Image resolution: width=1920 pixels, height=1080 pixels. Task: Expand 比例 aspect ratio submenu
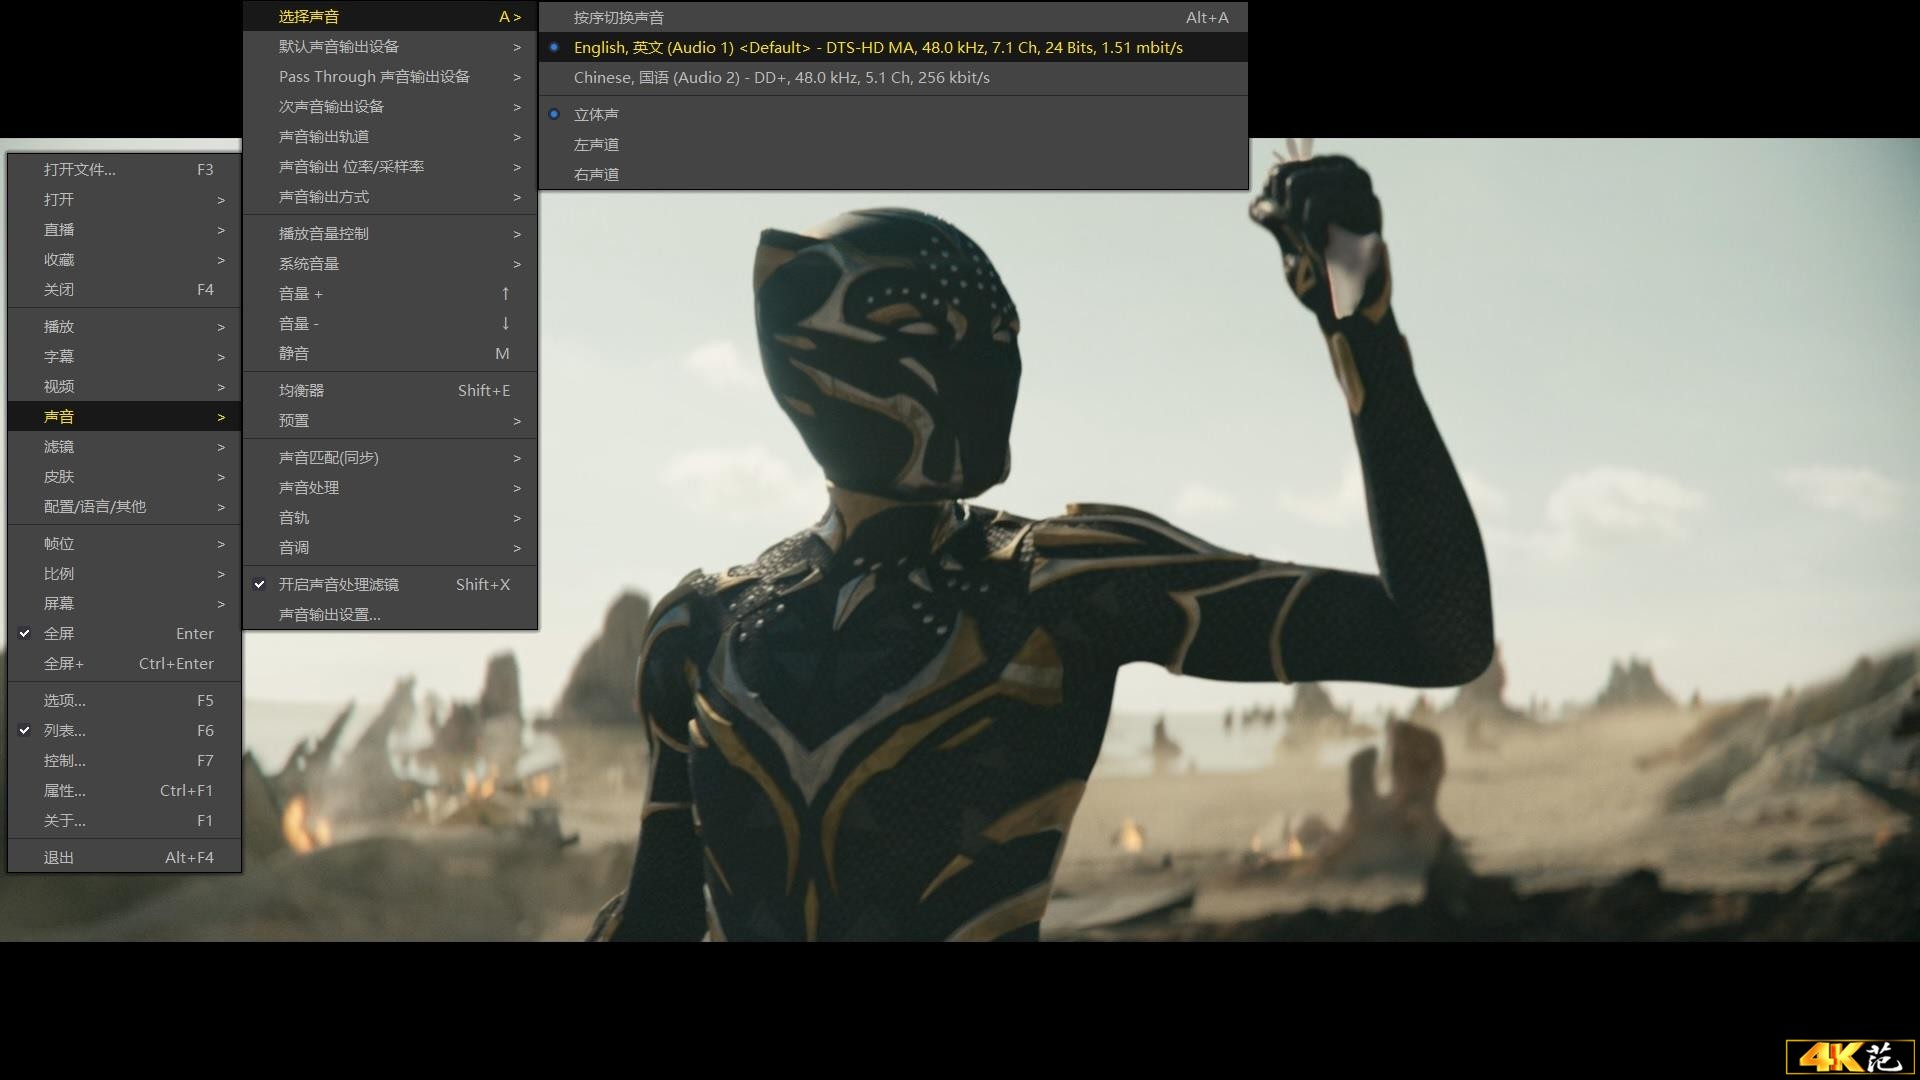coord(124,573)
